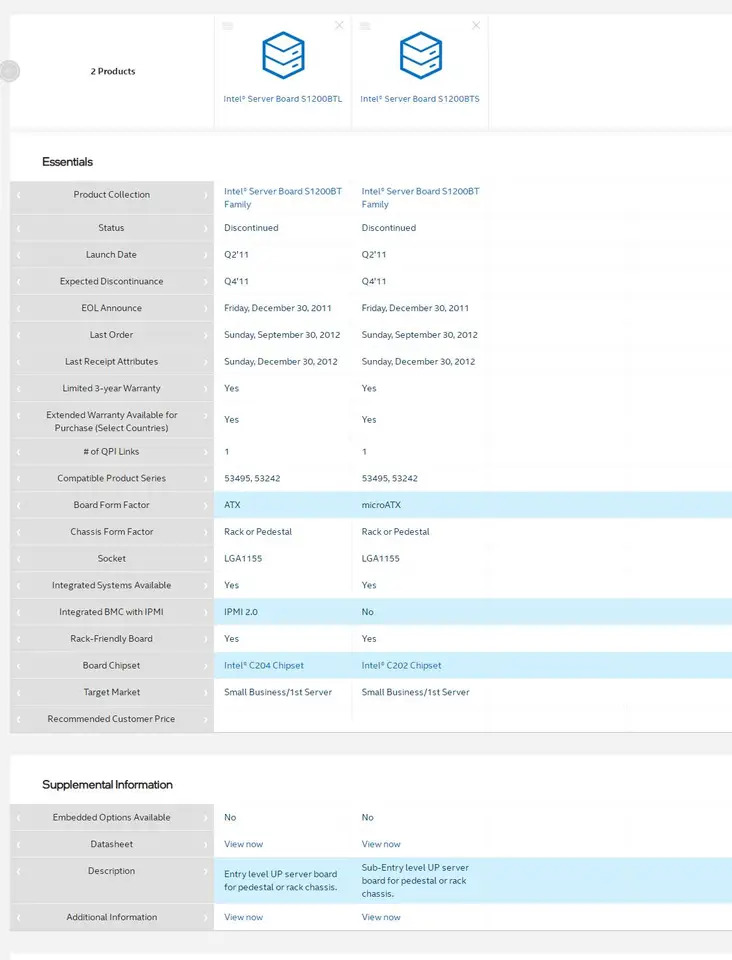View the Datasheet for S1200BTL
The height and width of the screenshot is (960, 732).
tap(244, 844)
